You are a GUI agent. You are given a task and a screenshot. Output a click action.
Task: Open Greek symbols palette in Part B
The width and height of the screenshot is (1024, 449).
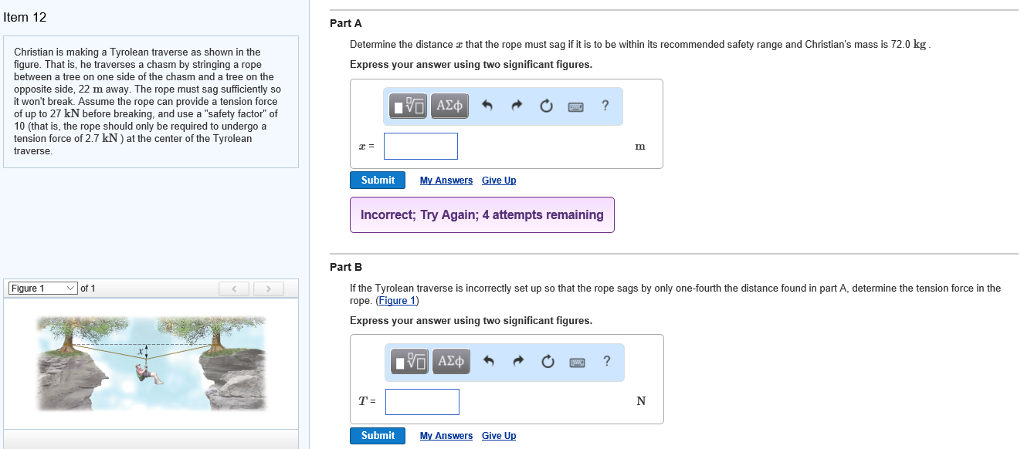(x=446, y=361)
